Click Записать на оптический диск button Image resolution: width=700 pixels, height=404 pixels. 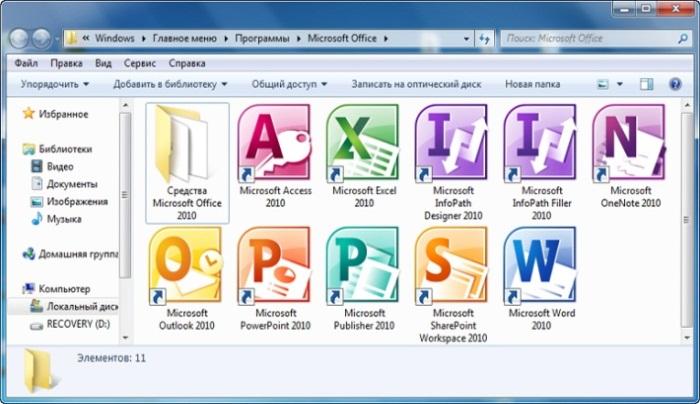(x=417, y=85)
